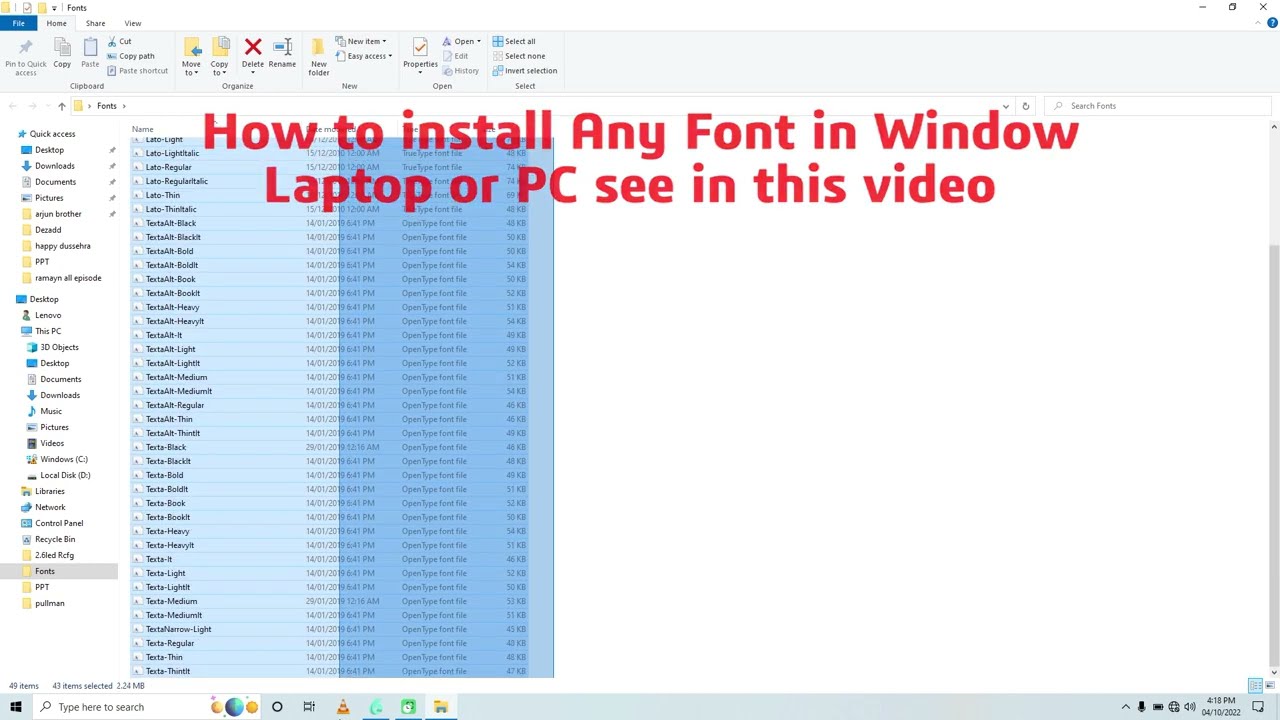Select Copy path in Clipboard group

click(131, 56)
